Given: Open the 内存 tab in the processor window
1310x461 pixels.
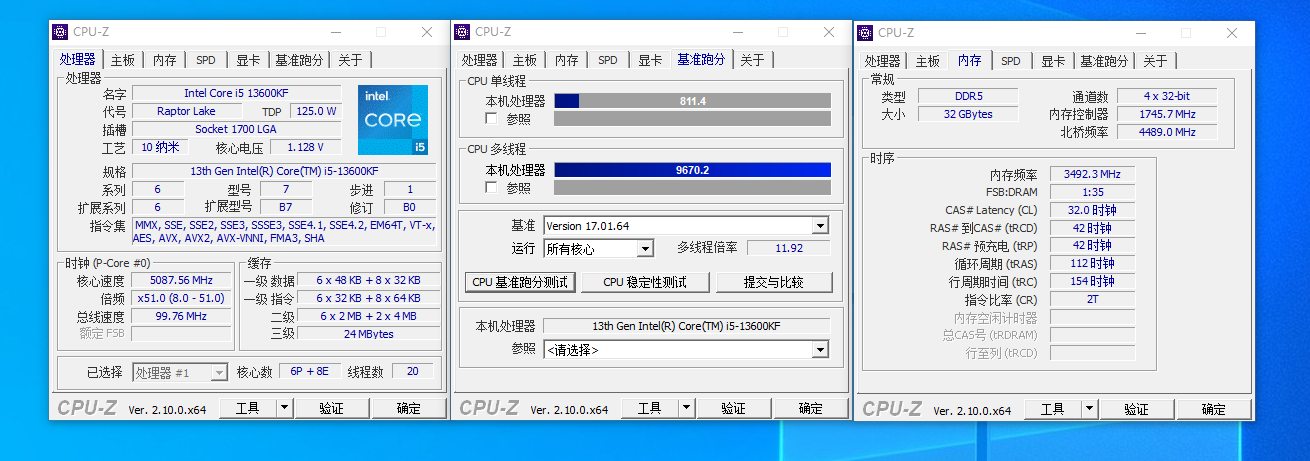Looking at the screenshot, I should [165, 61].
